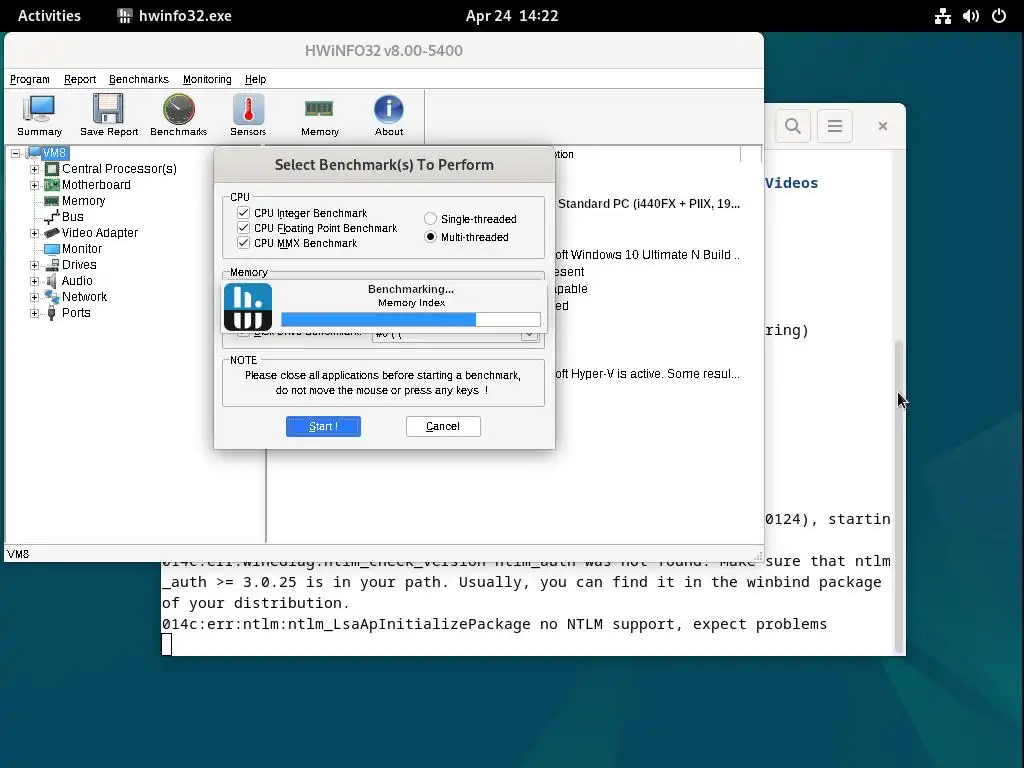The height and width of the screenshot is (768, 1024).
Task: Click the Ports plug icon in tree
Action: pyautogui.click(x=52, y=313)
